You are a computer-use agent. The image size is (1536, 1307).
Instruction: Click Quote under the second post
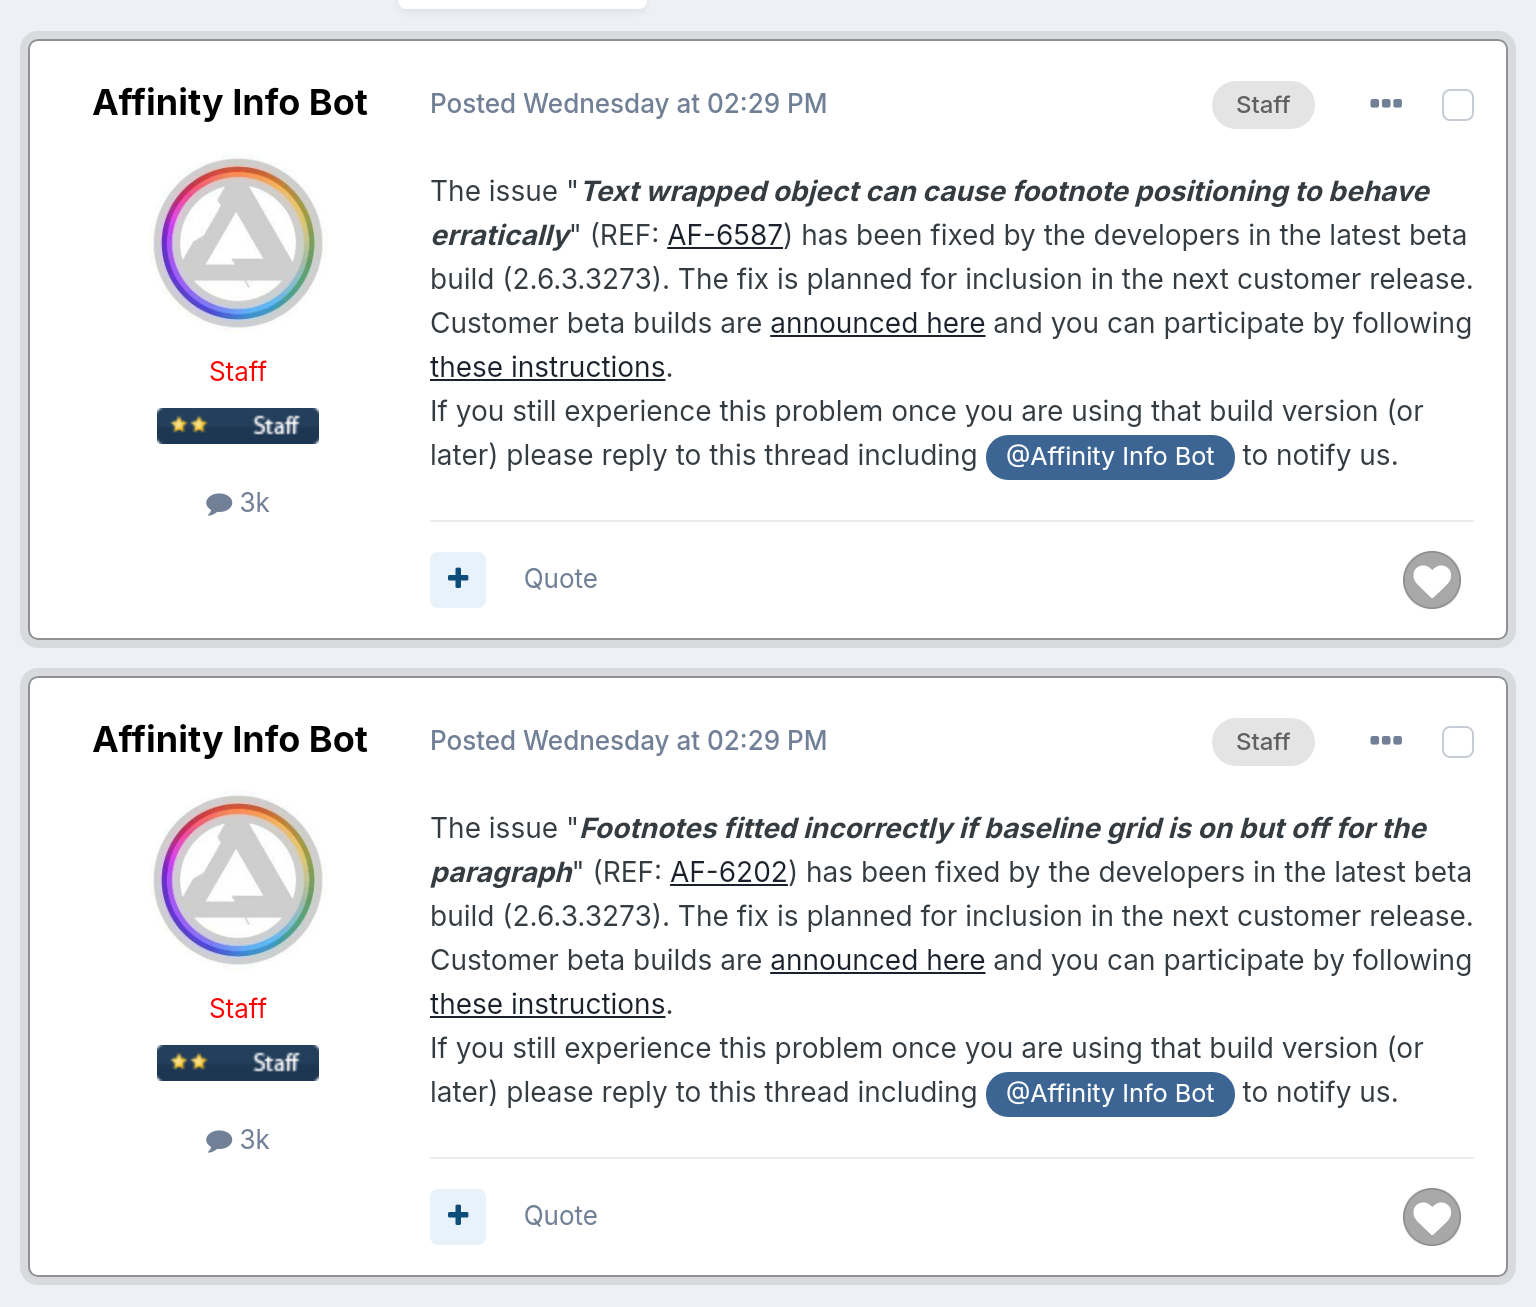(560, 1216)
